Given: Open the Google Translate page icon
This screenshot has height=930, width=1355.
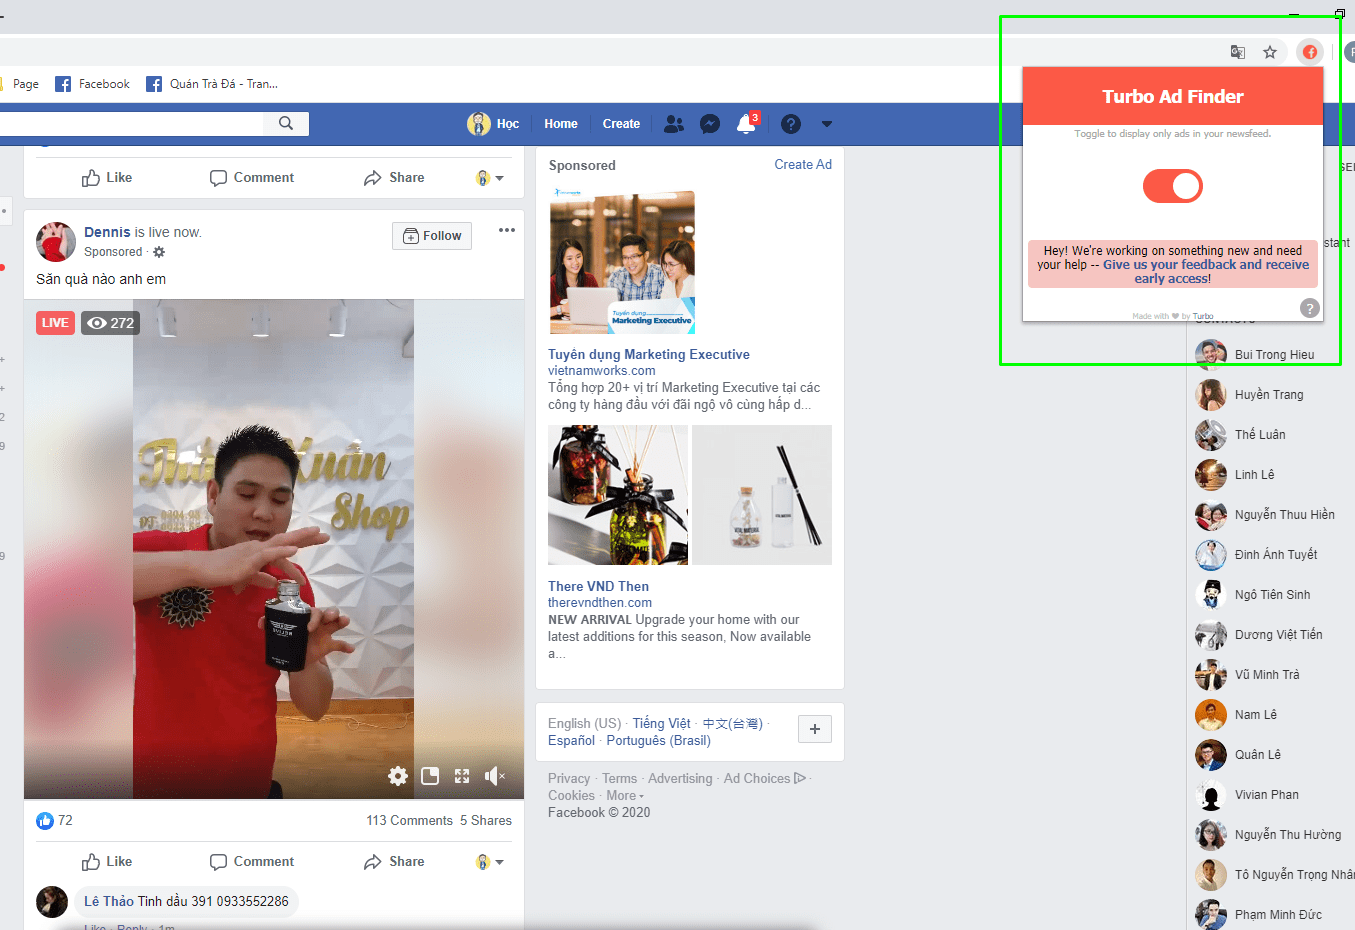Looking at the screenshot, I should (1237, 51).
